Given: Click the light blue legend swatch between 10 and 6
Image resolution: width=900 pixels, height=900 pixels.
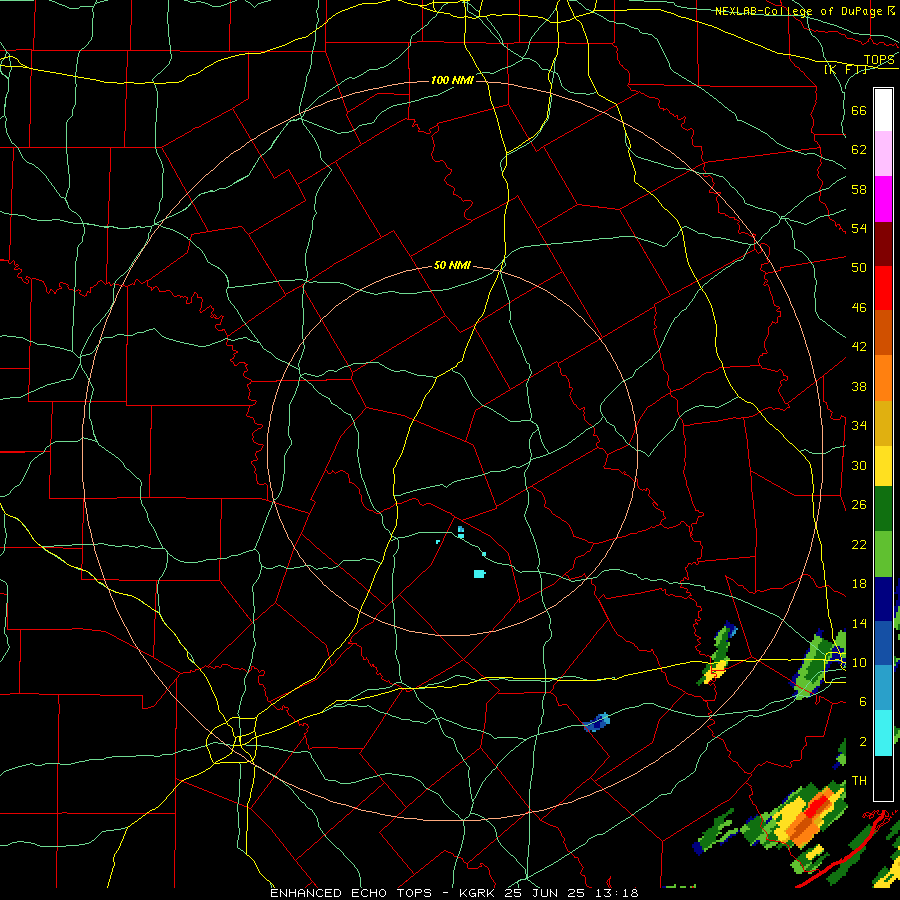Looking at the screenshot, I should tap(883, 688).
